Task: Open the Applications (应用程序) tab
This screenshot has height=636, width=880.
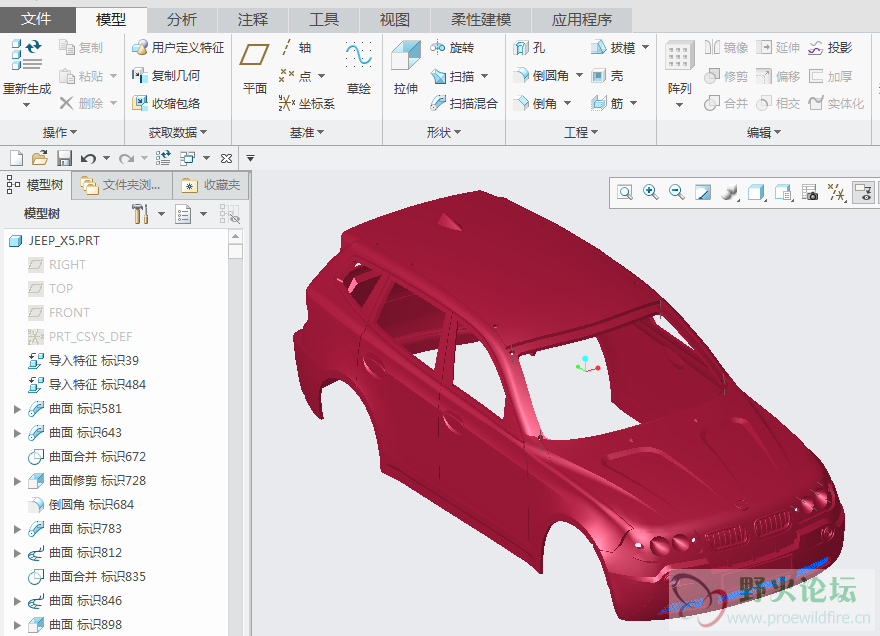Action: [581, 20]
